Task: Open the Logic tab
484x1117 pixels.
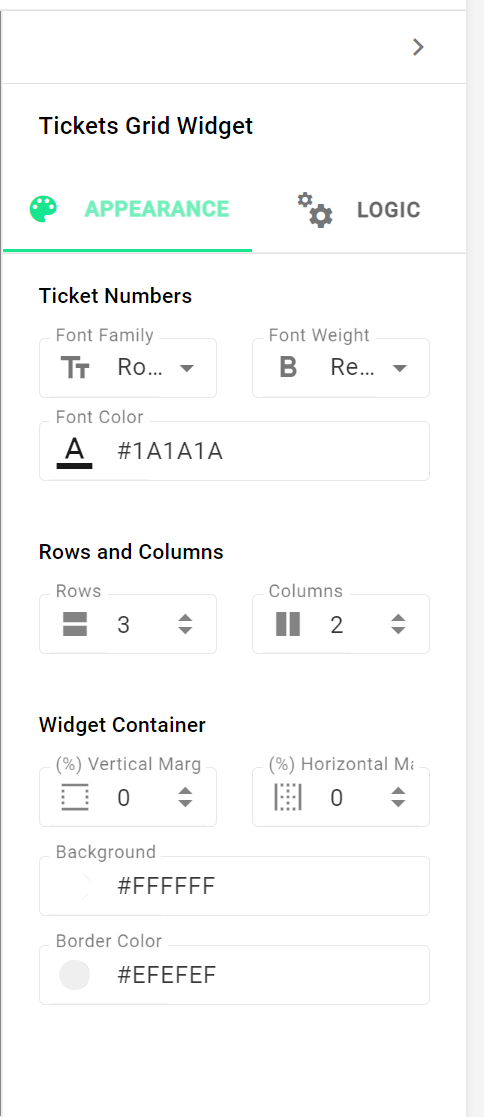Action: (x=359, y=209)
